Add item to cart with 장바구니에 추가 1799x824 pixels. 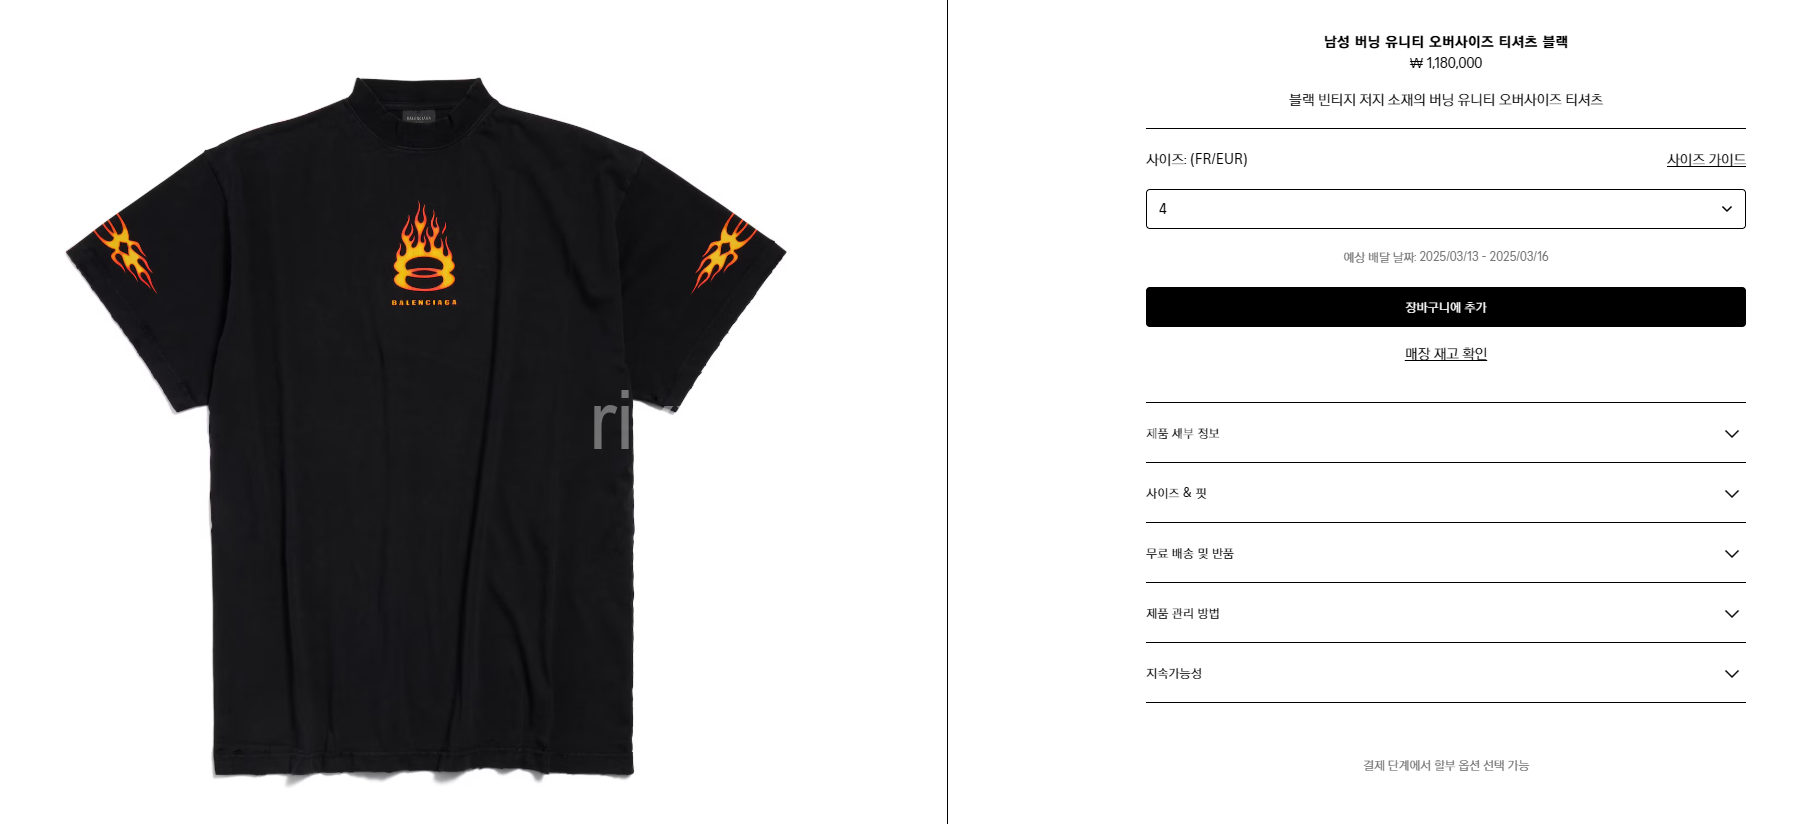1445,307
